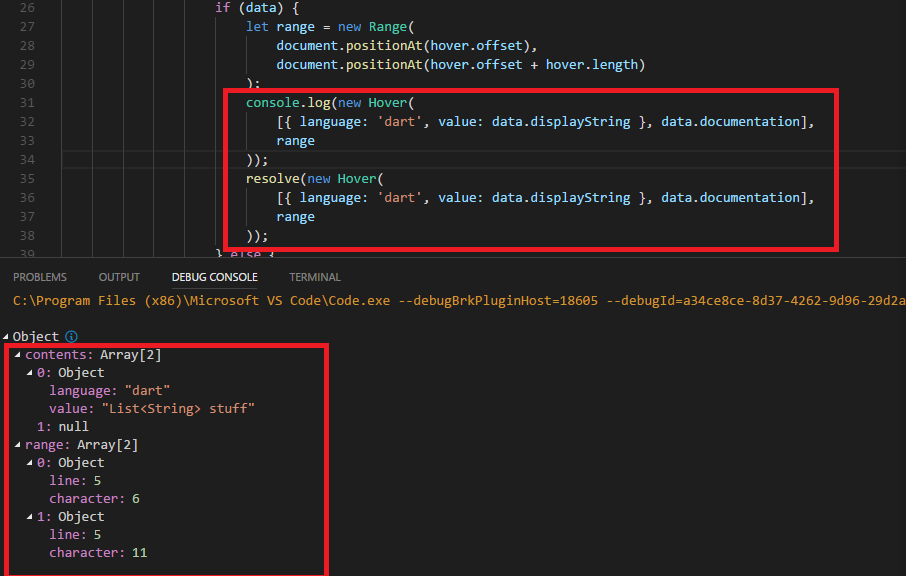Click 'range' argument on line 37
The image size is (906, 576).
[295, 217]
